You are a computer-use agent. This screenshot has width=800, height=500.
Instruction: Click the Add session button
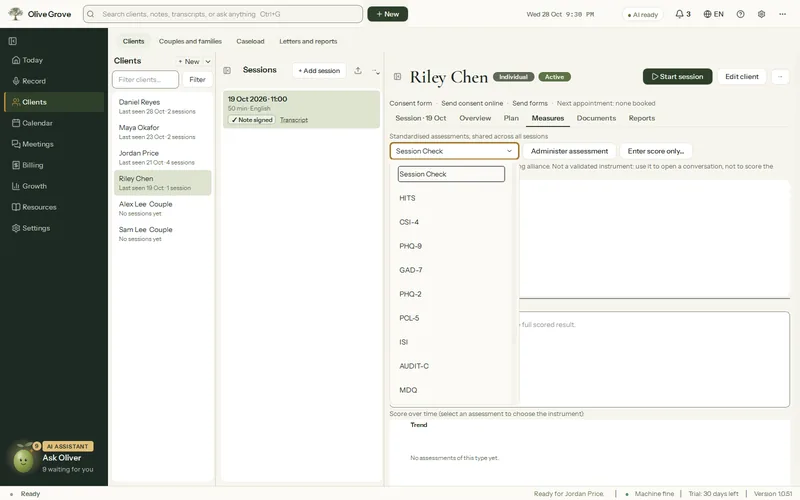[x=319, y=70]
